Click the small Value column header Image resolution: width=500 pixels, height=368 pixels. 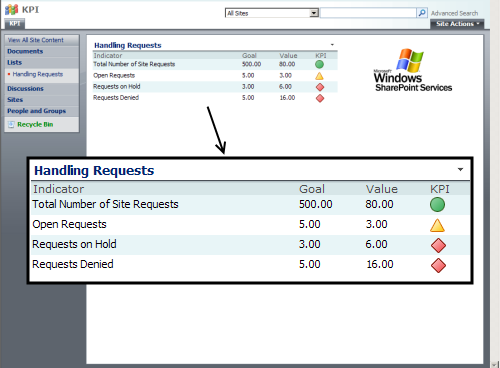click(288, 56)
